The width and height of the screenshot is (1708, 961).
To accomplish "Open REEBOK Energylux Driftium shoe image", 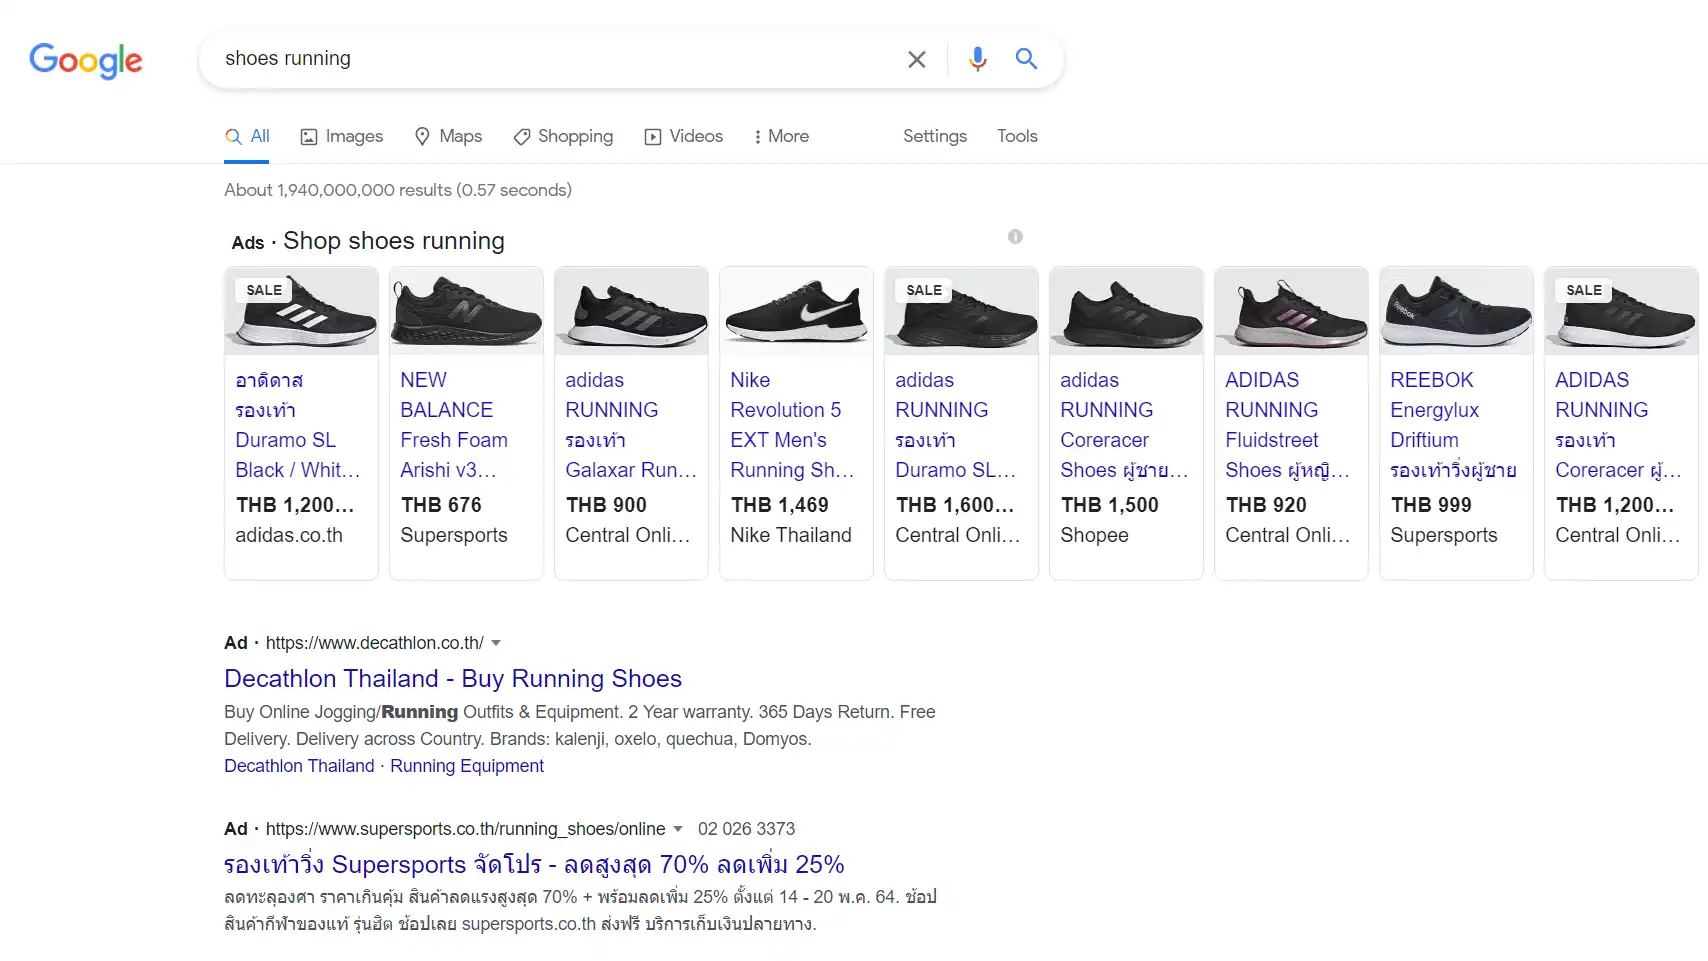I will click(1456, 311).
